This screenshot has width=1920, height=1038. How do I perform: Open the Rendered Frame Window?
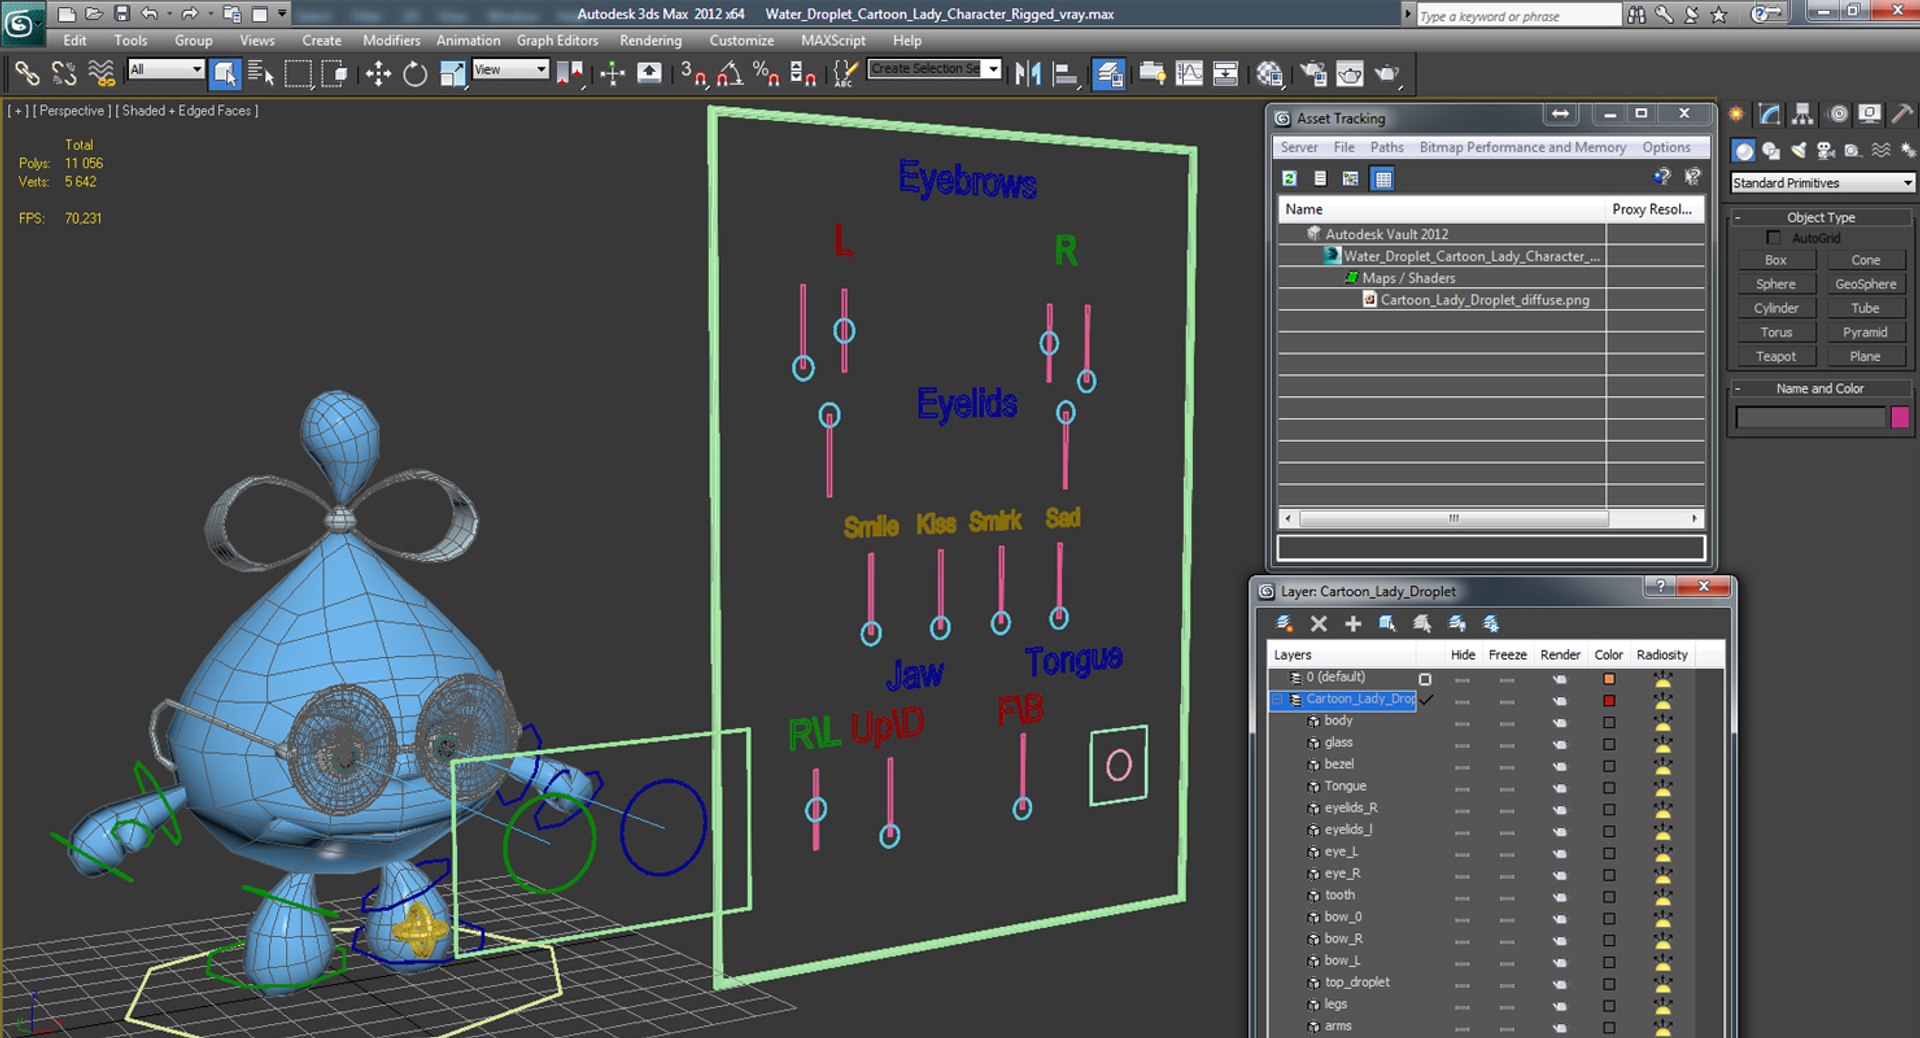pos(1350,73)
